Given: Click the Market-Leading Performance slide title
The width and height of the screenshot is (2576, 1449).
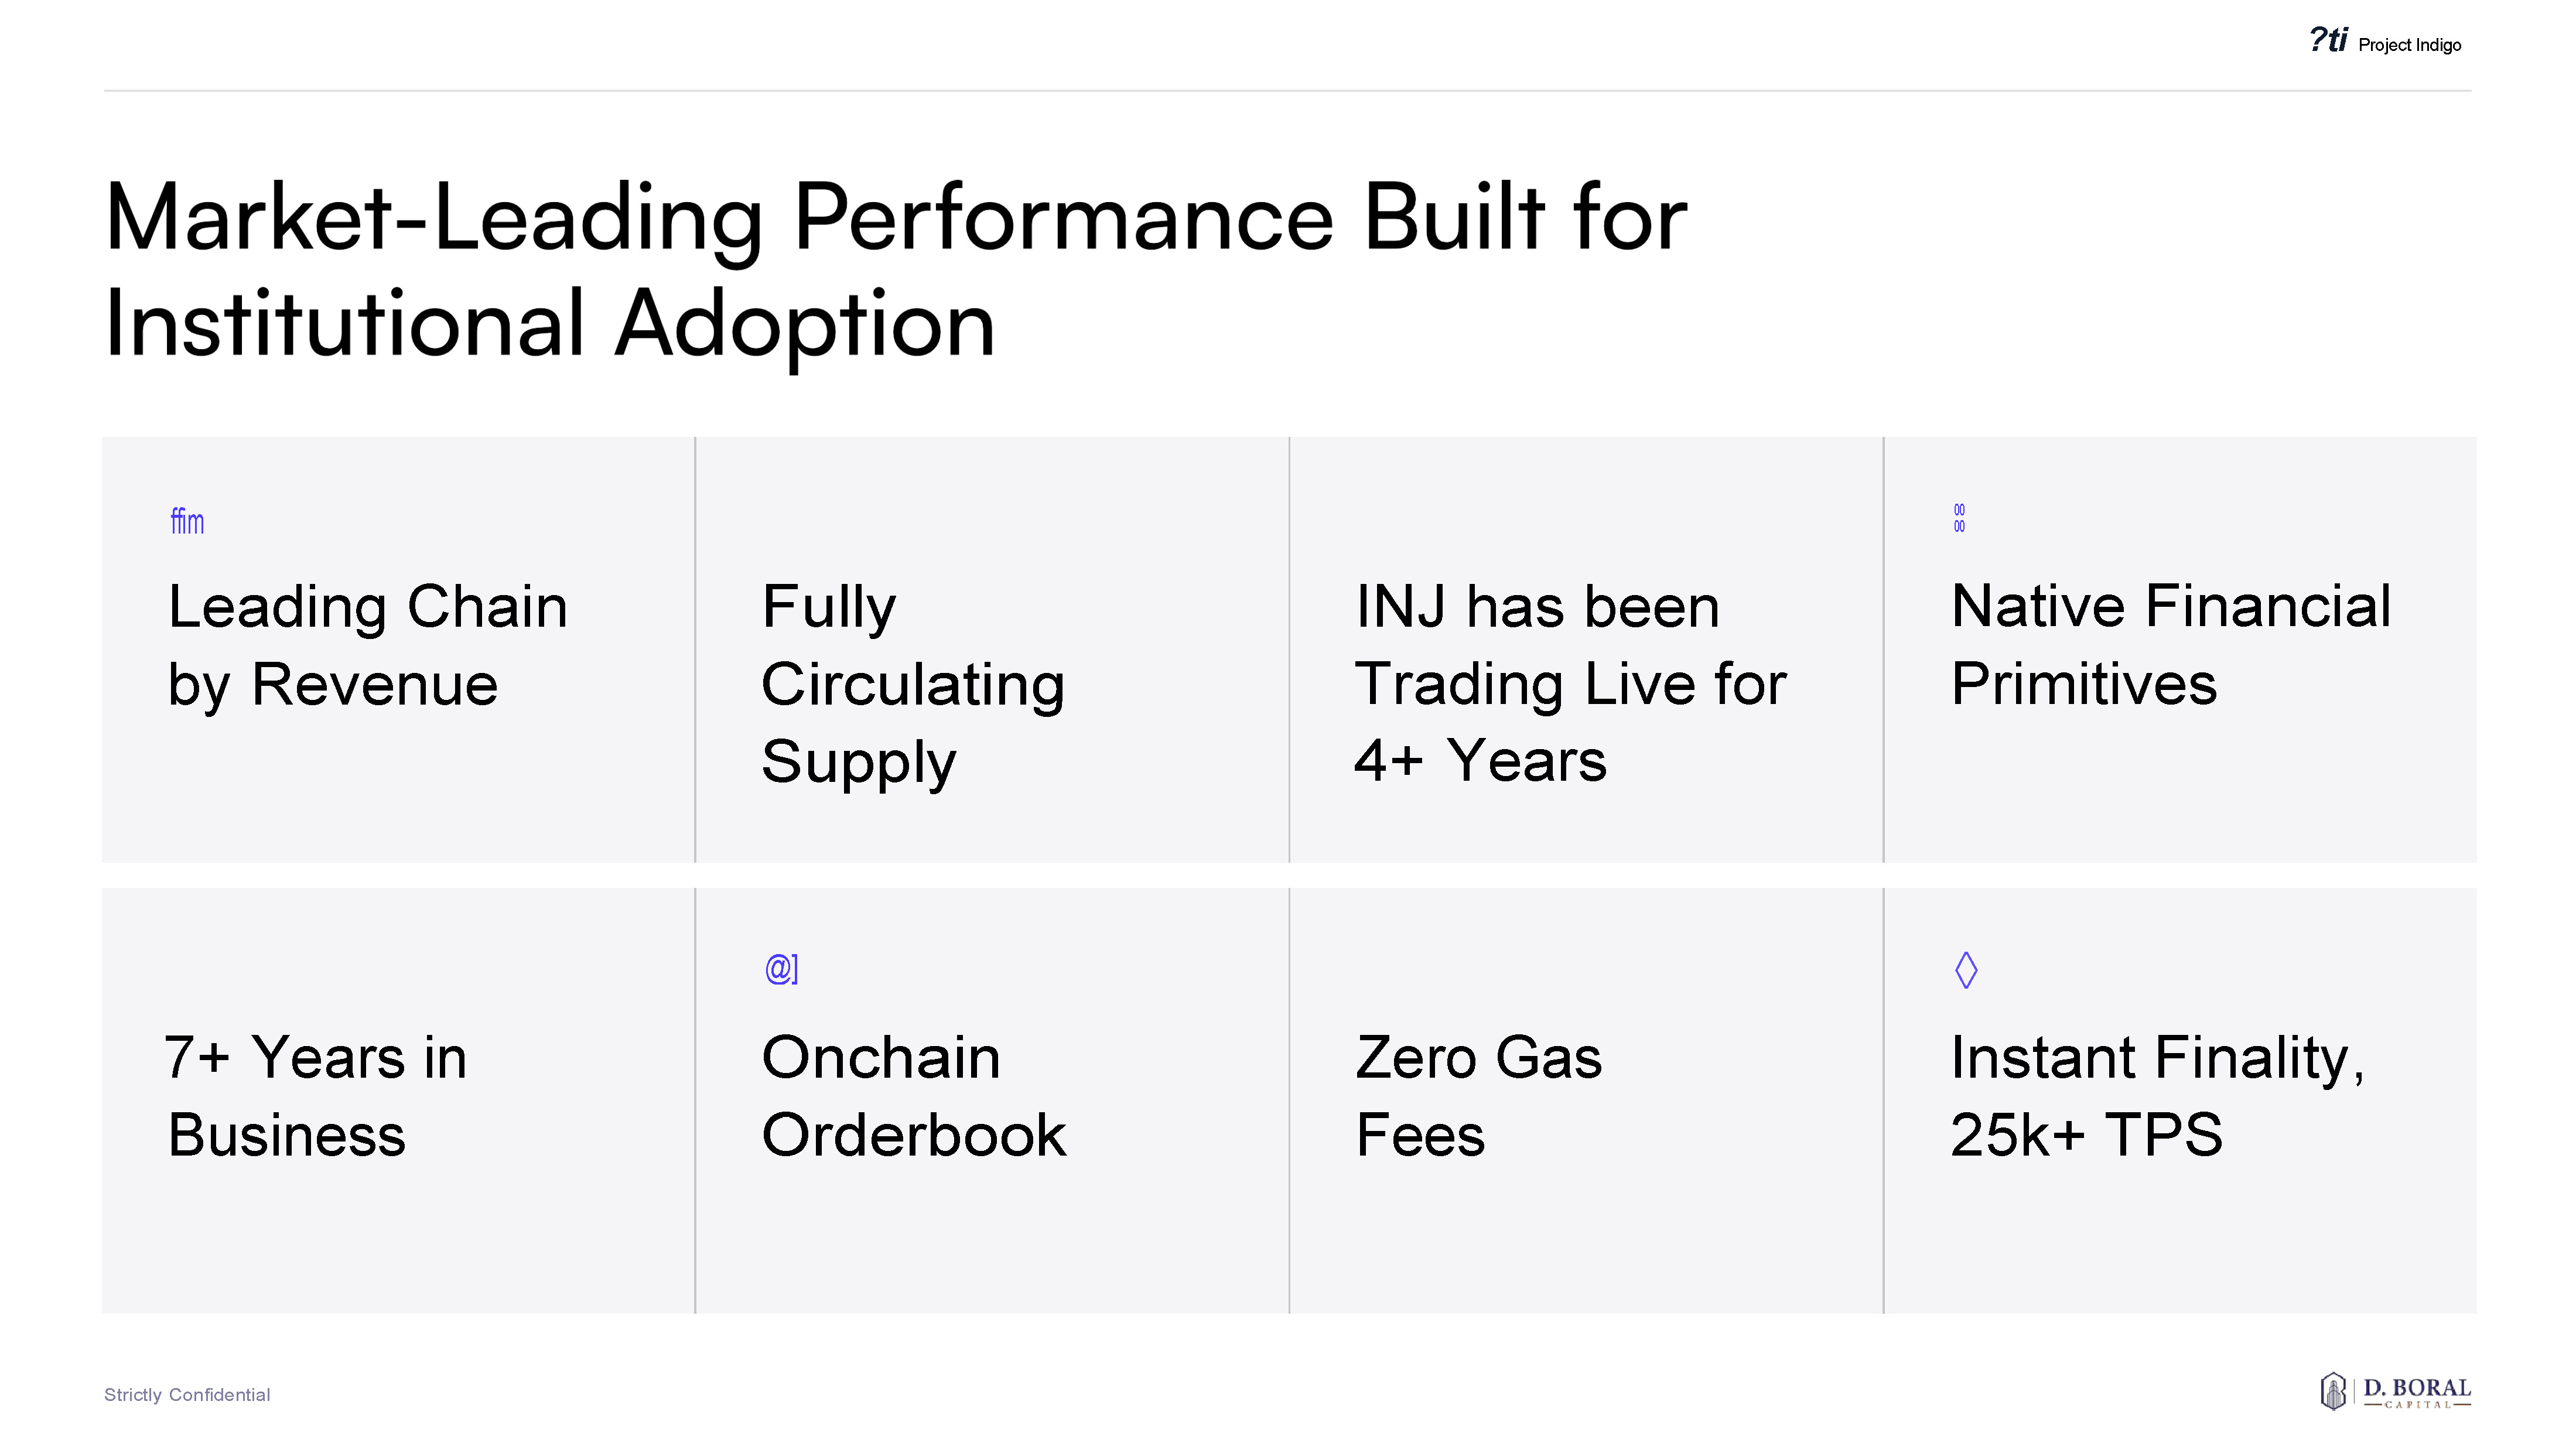Looking at the screenshot, I should [896, 218].
